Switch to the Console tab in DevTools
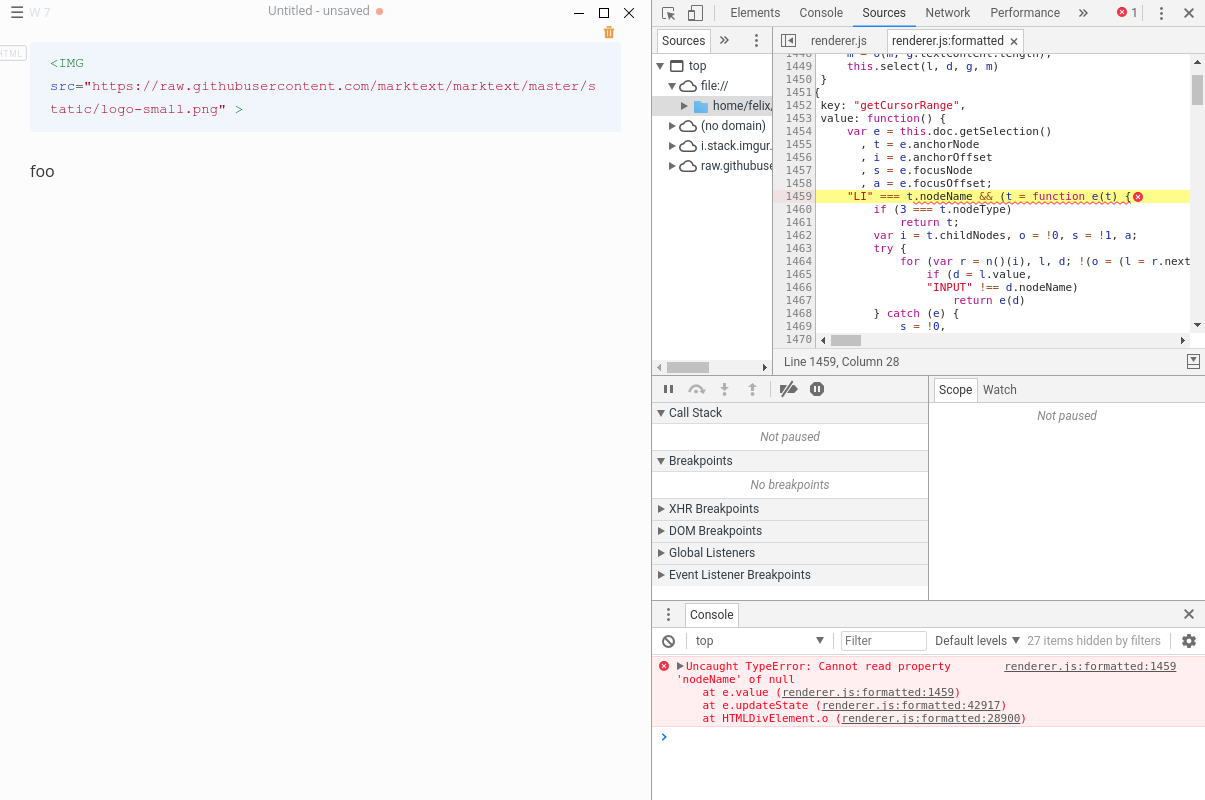 tap(821, 13)
